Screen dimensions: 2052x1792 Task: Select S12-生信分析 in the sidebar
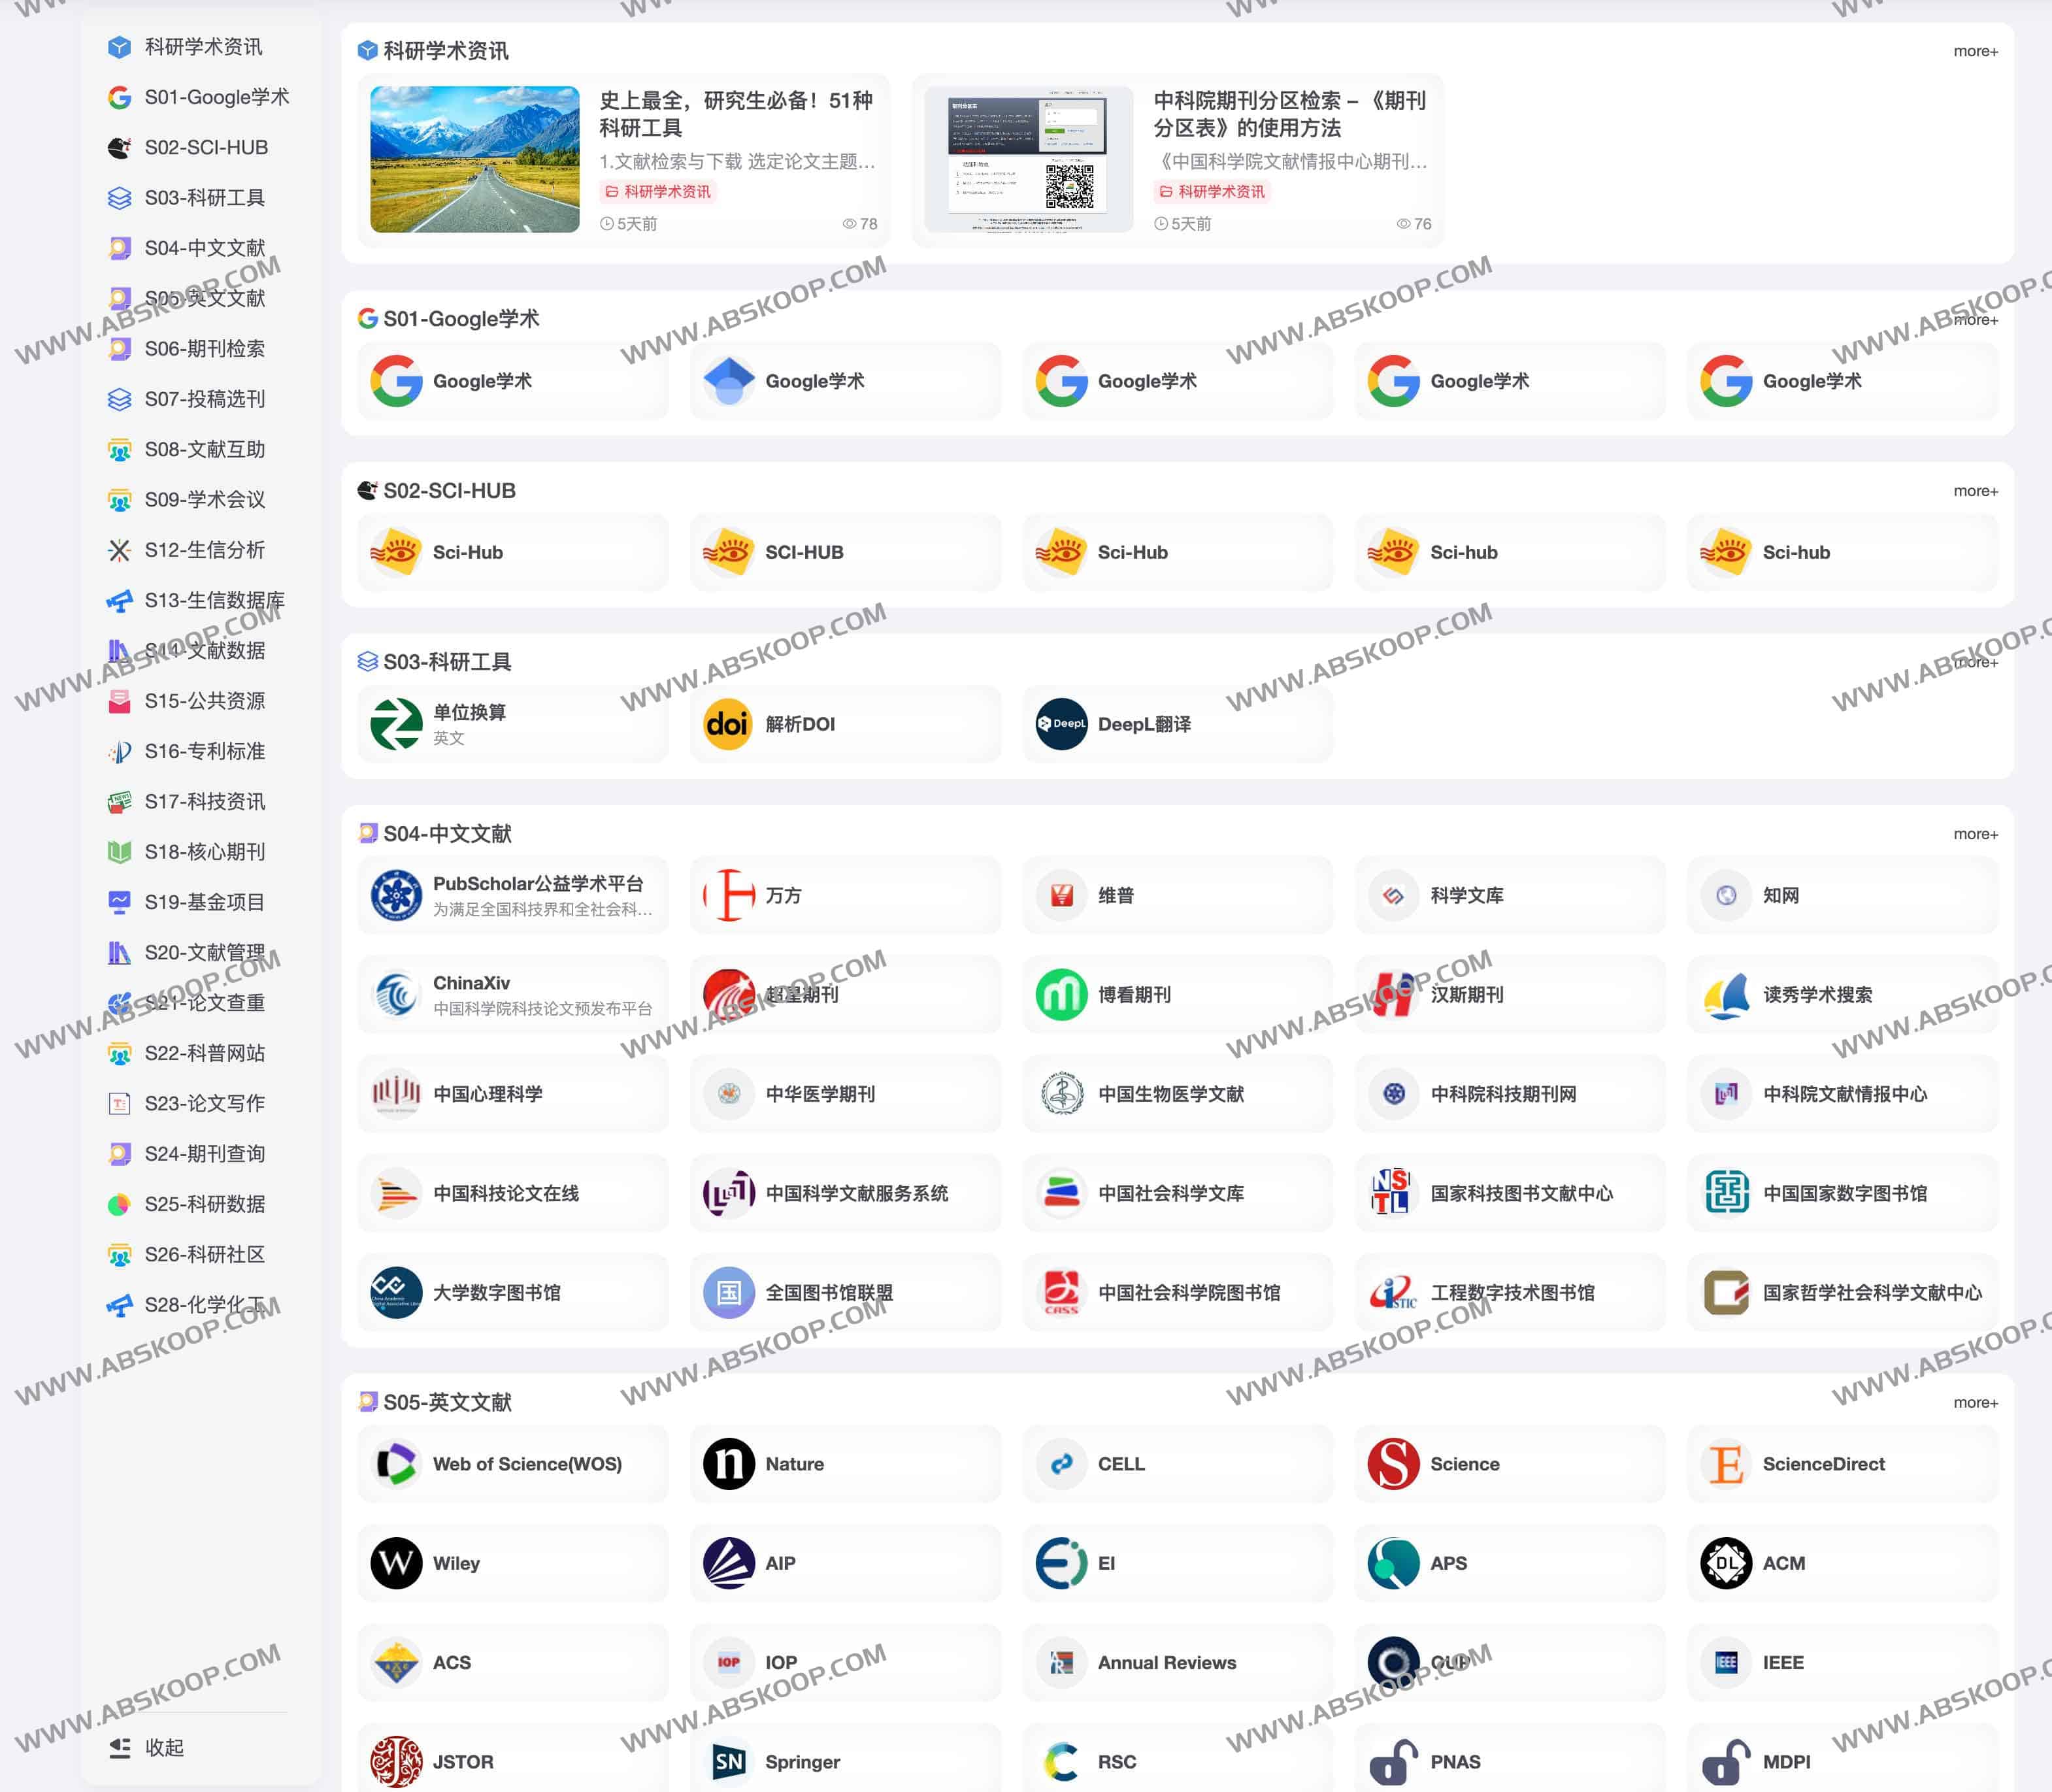point(204,550)
